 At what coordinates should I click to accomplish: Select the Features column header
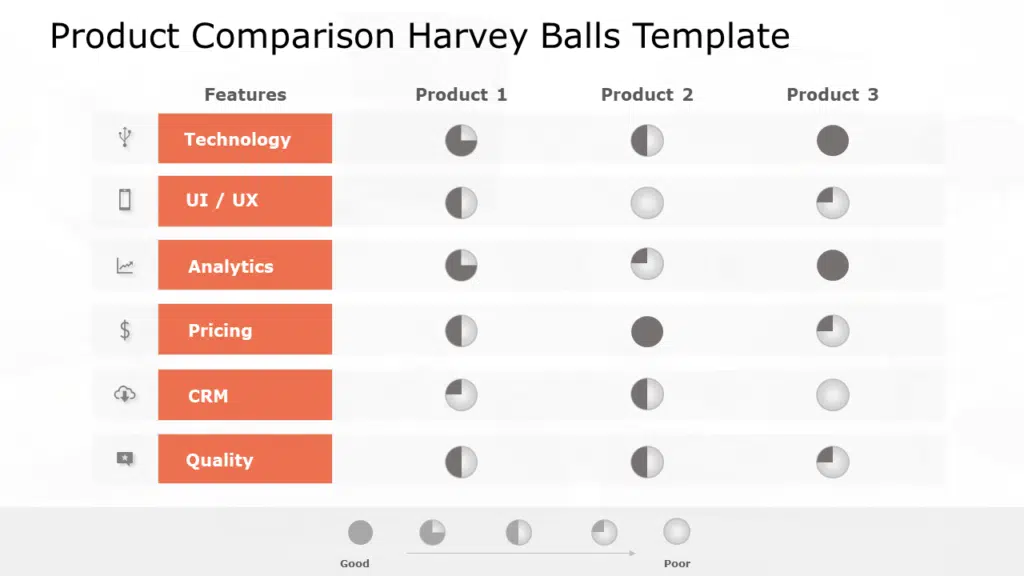(x=245, y=95)
